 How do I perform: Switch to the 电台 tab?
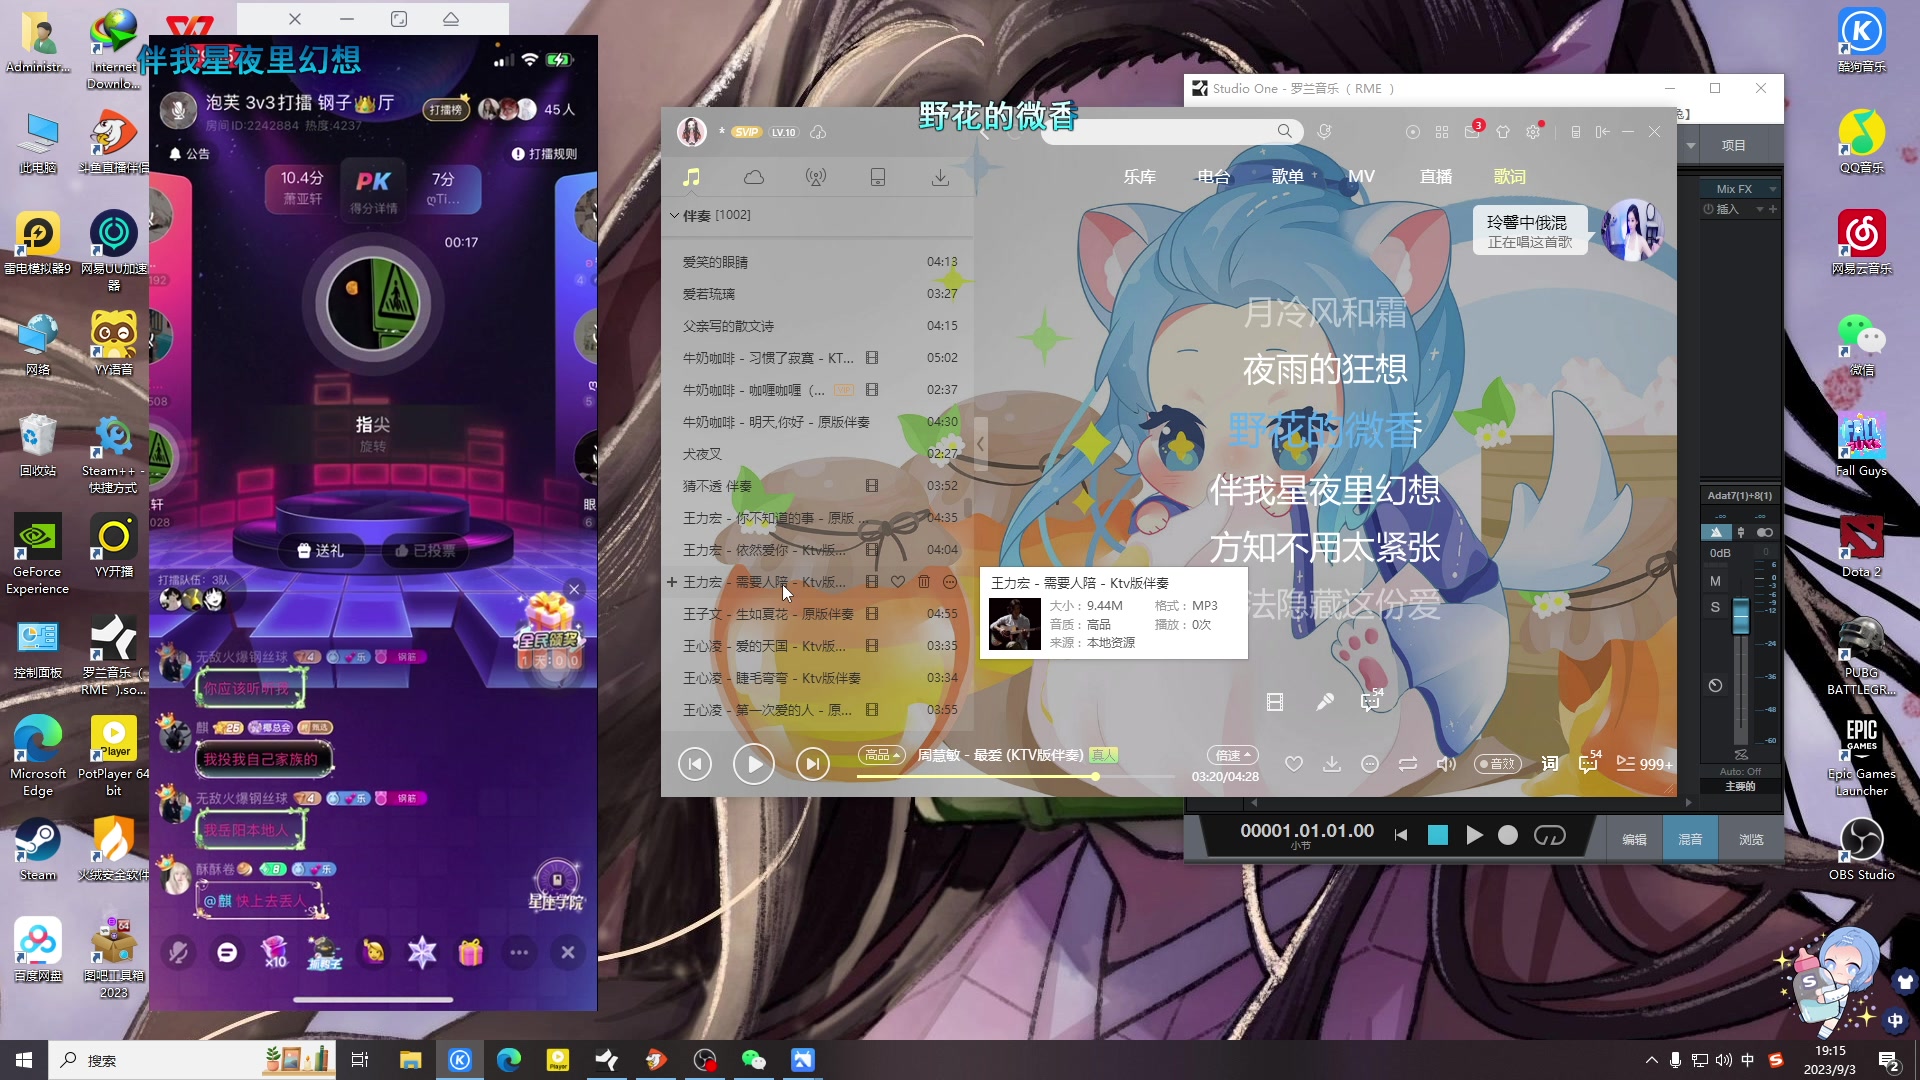pyautogui.click(x=1213, y=177)
